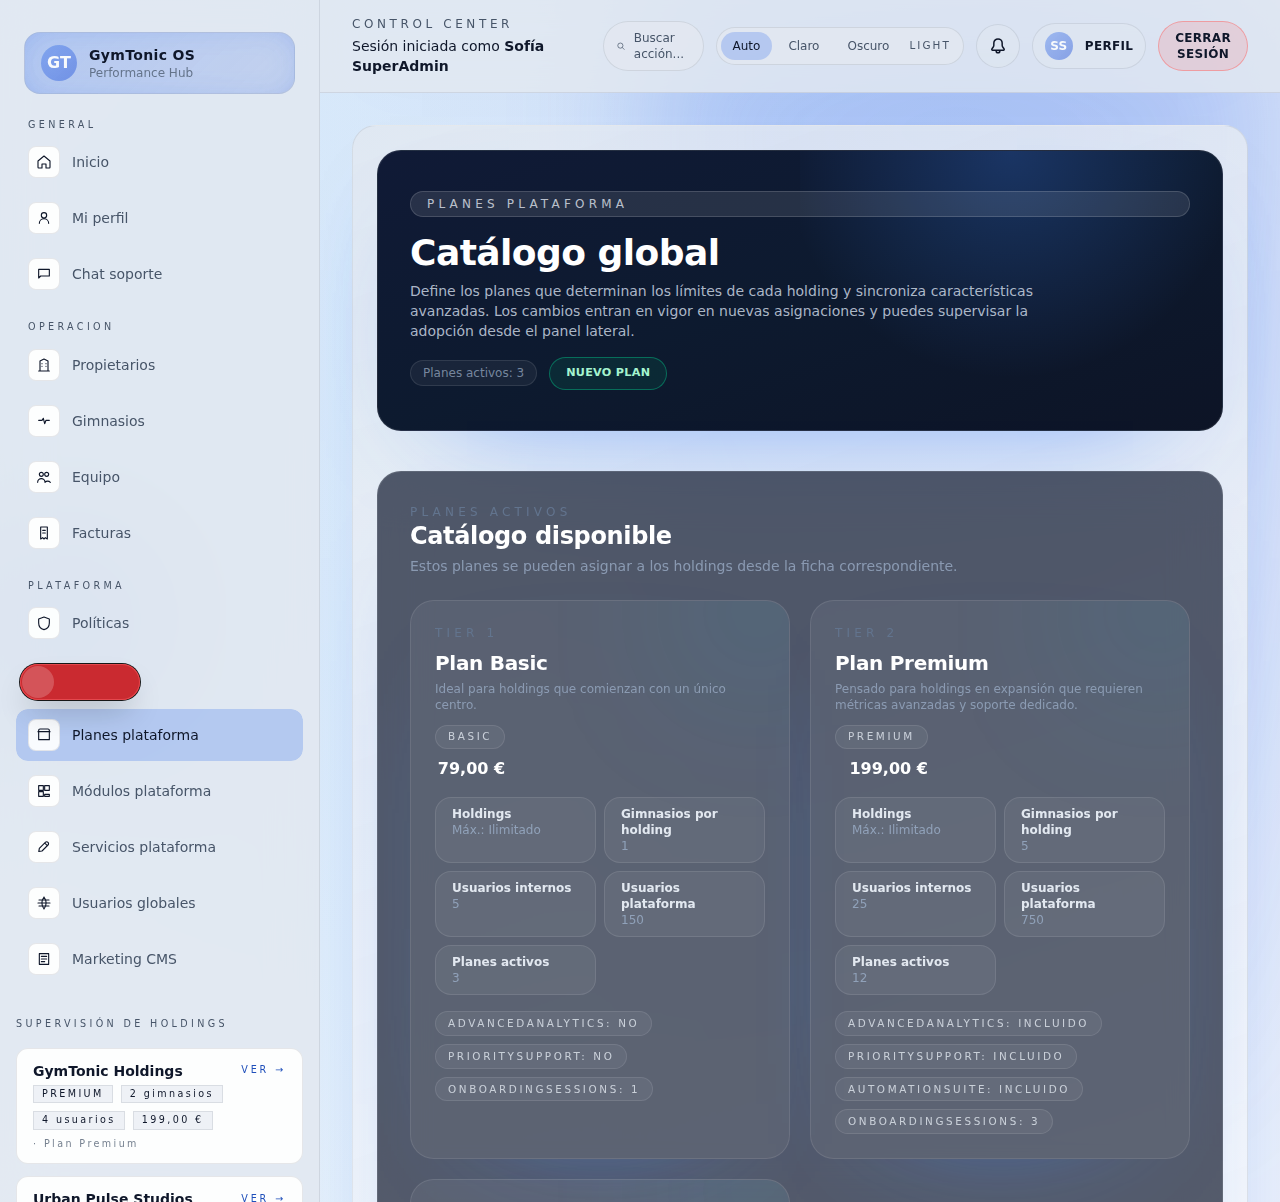The height and width of the screenshot is (1202, 1280).
Task: Switch theme to Oscuro
Action: (867, 46)
